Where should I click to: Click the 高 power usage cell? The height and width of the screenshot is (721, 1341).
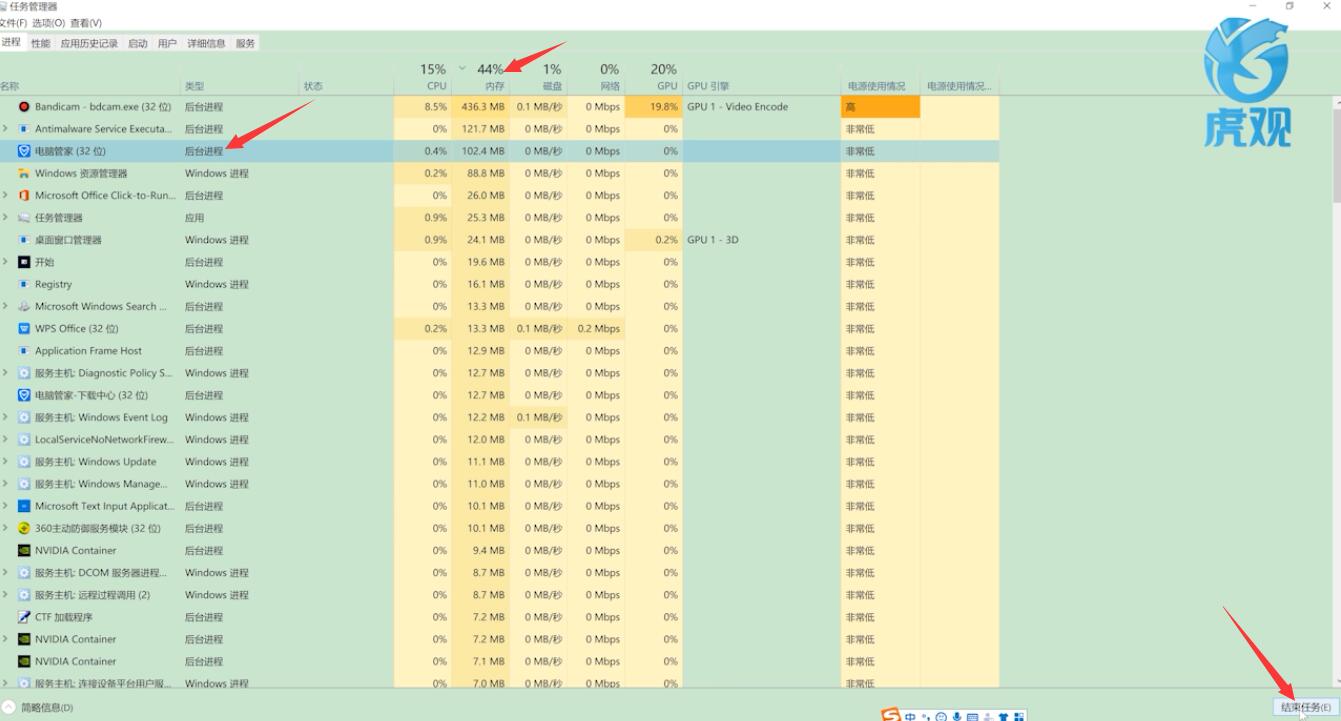880,107
